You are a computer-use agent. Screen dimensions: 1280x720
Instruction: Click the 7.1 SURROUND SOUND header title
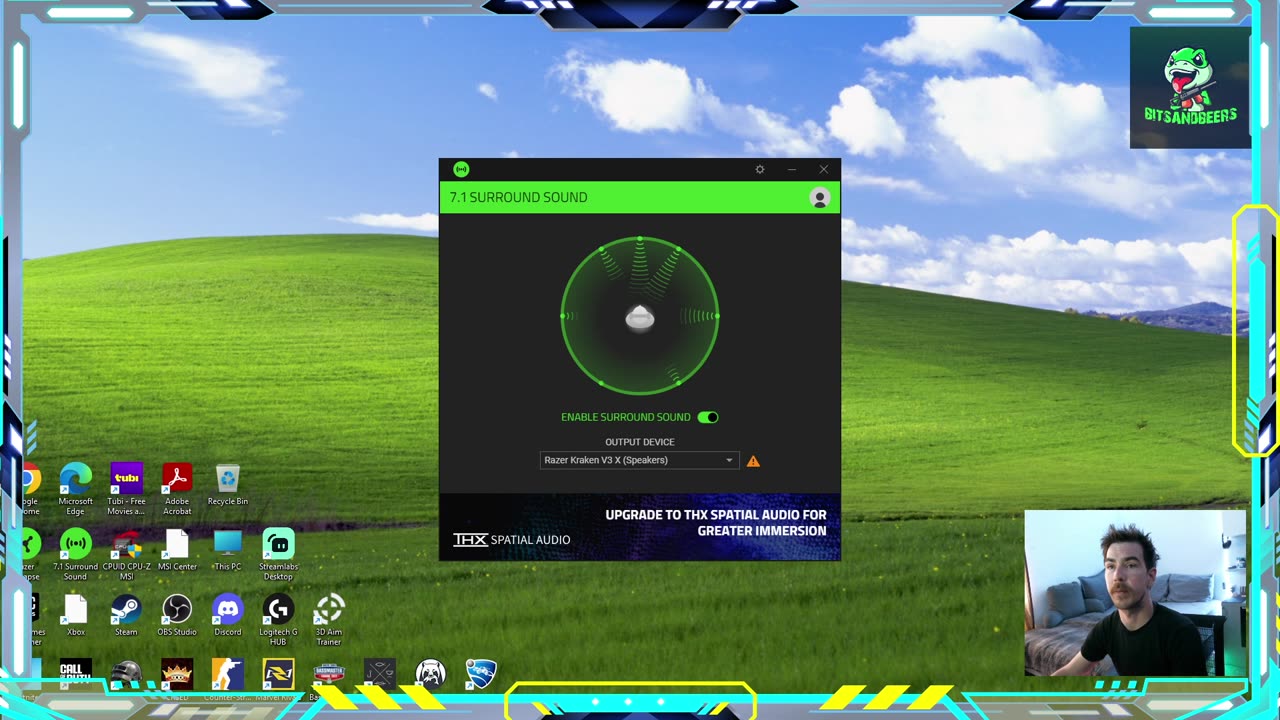(518, 198)
